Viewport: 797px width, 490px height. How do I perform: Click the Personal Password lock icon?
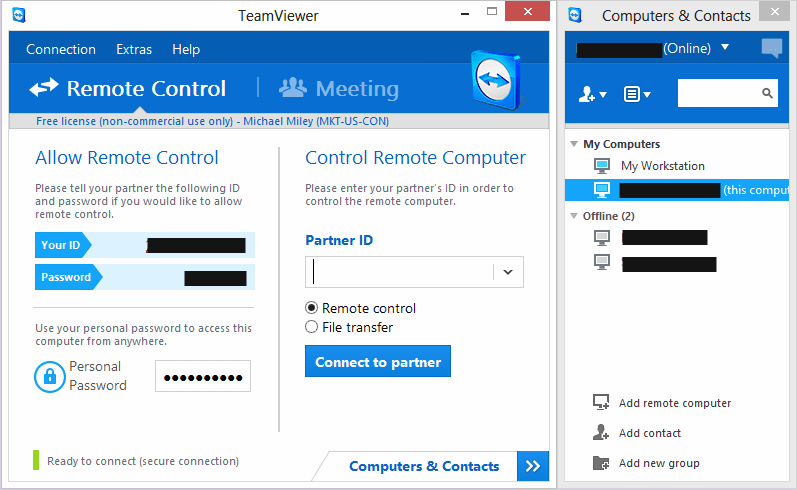coord(49,376)
